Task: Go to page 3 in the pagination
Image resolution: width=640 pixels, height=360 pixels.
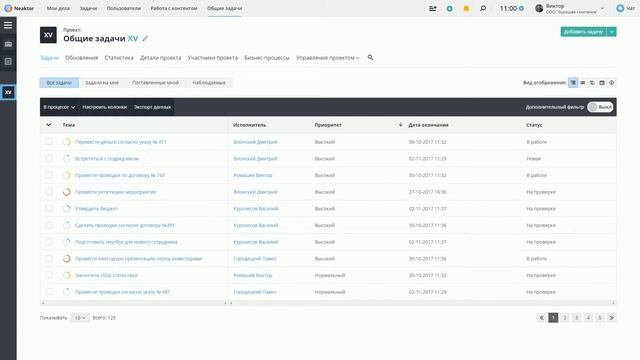Action: click(576, 318)
